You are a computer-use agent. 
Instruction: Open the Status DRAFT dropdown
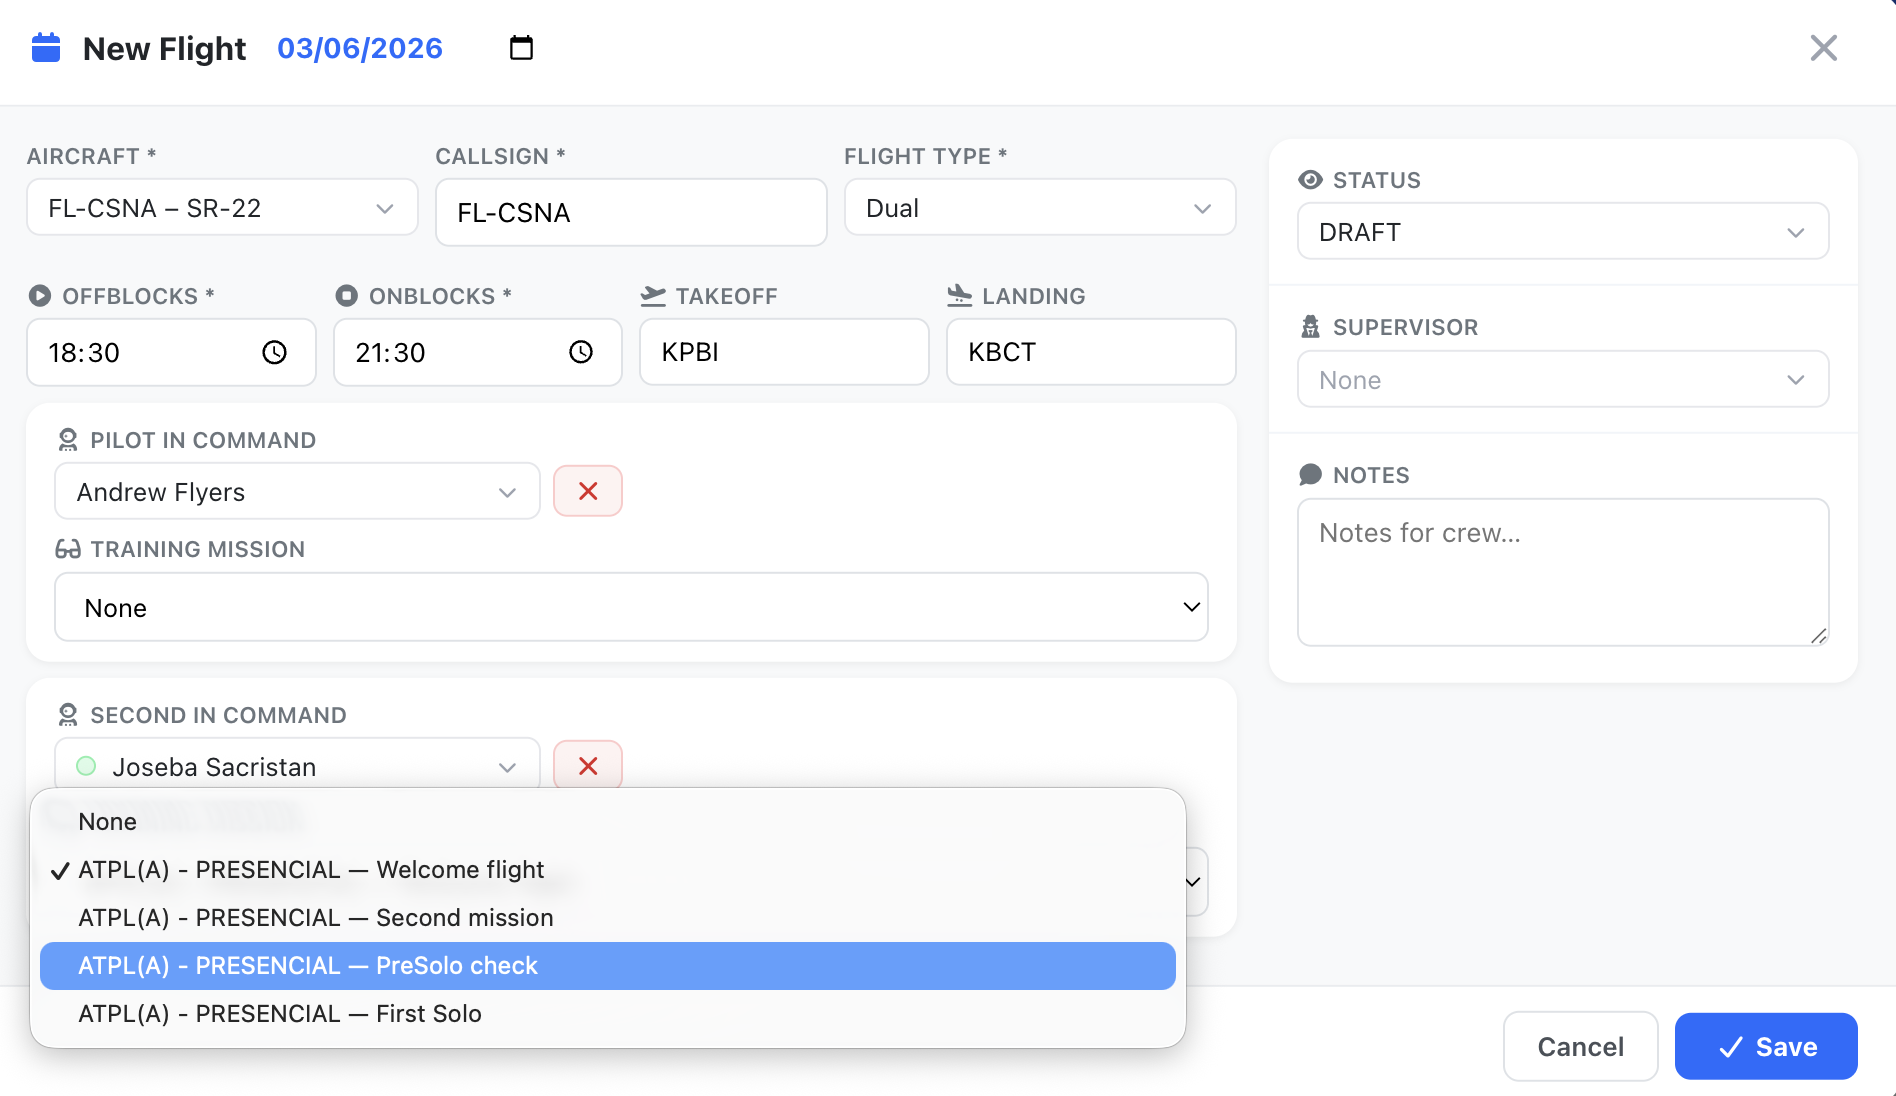coord(1563,232)
